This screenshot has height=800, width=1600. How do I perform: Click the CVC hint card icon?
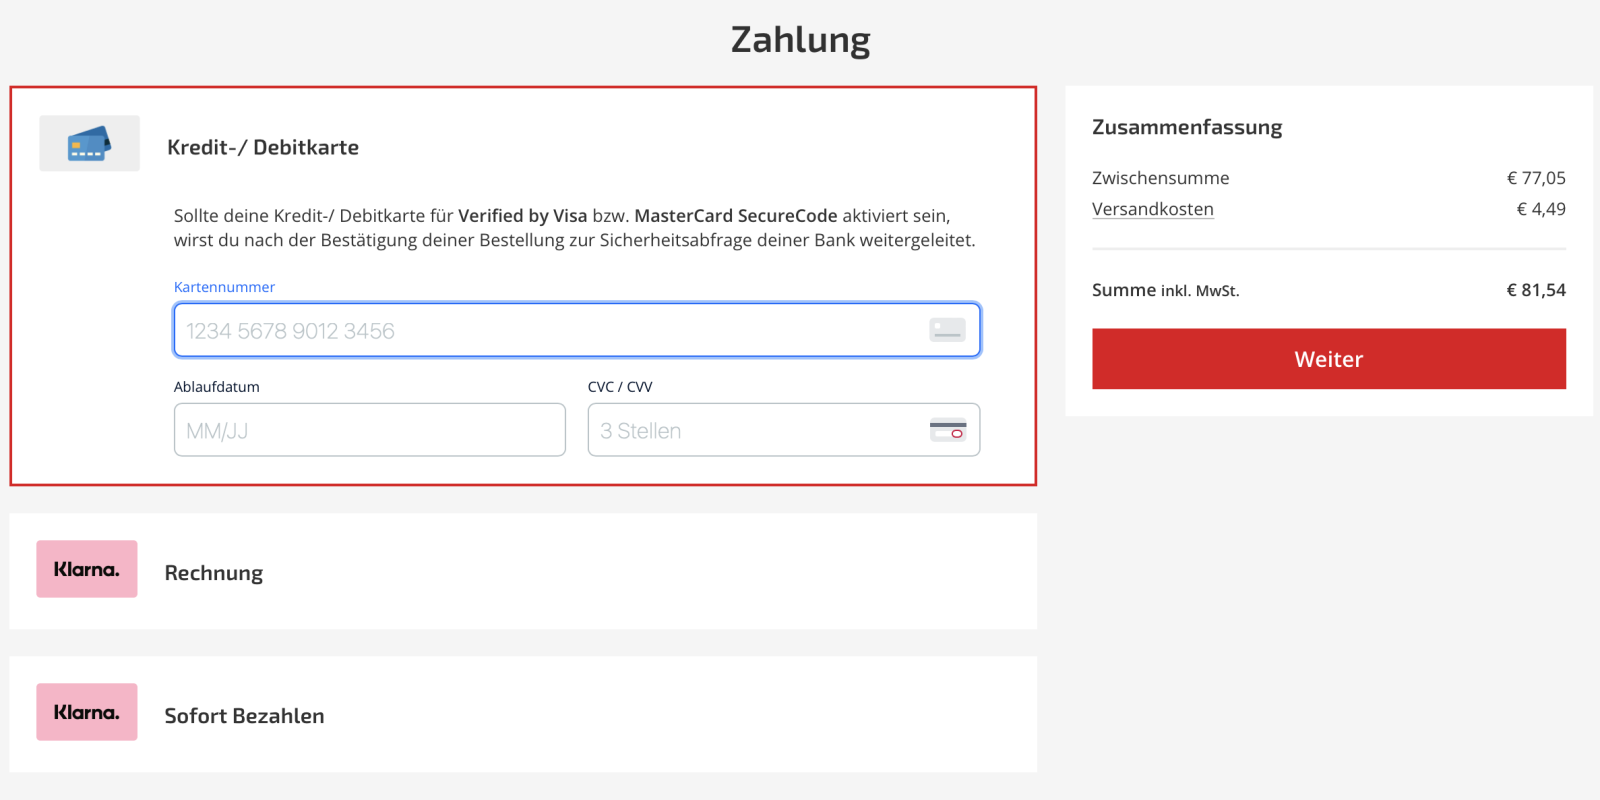tap(946, 430)
